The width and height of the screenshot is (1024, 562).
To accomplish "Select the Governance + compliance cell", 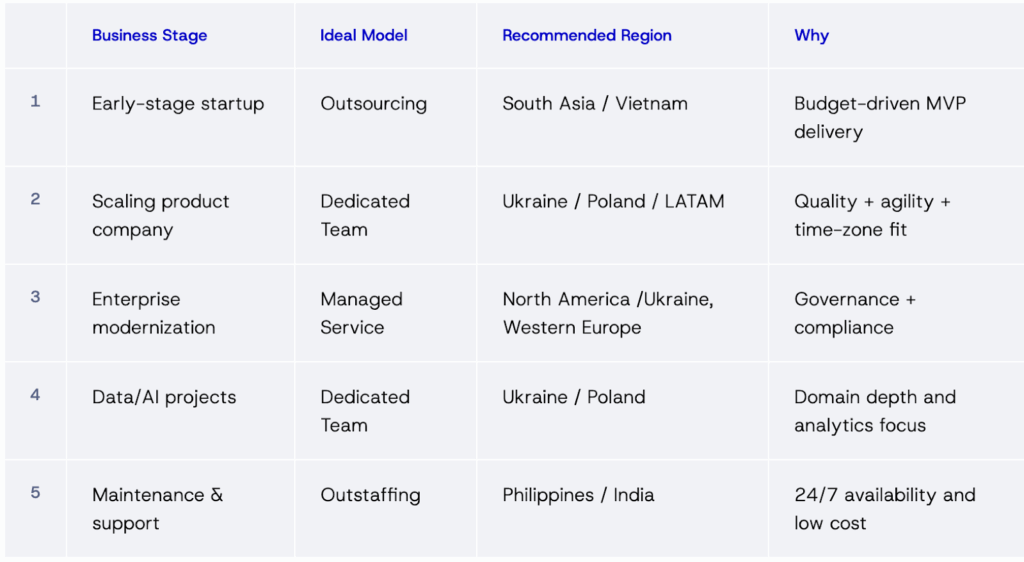I will pos(855,313).
